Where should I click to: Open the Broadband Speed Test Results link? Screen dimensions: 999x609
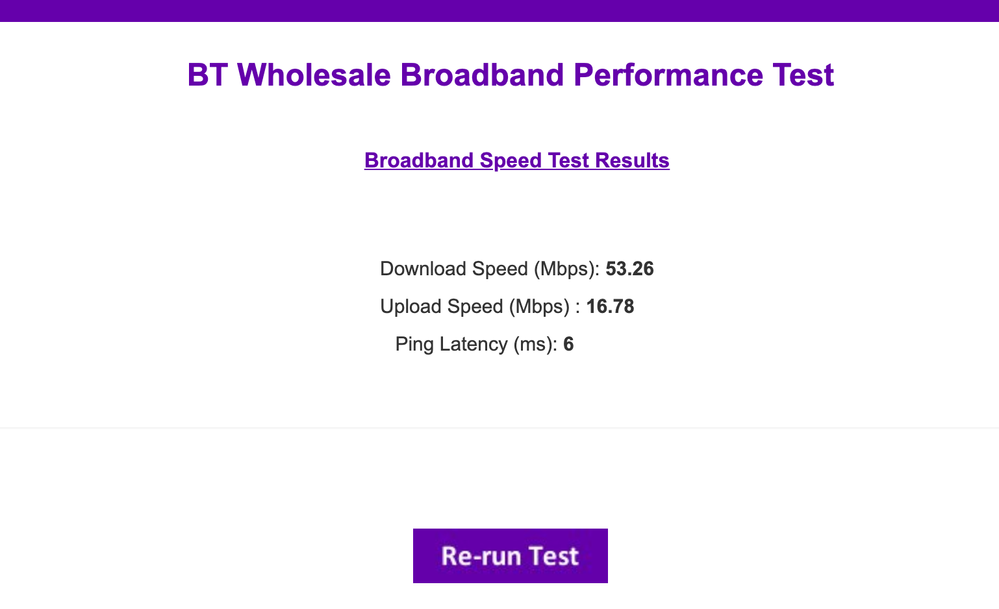[516, 160]
